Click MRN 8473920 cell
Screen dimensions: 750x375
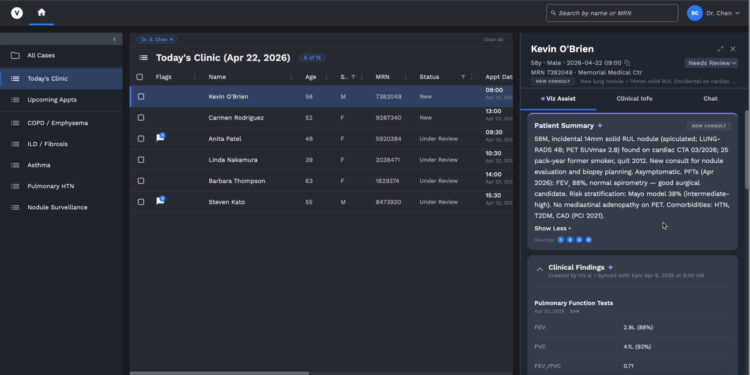[388, 202]
